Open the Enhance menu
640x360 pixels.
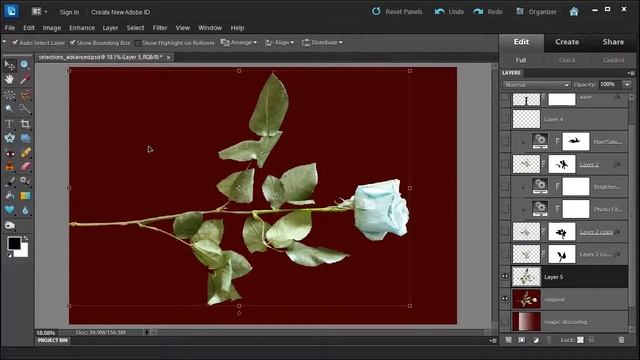coord(82,28)
